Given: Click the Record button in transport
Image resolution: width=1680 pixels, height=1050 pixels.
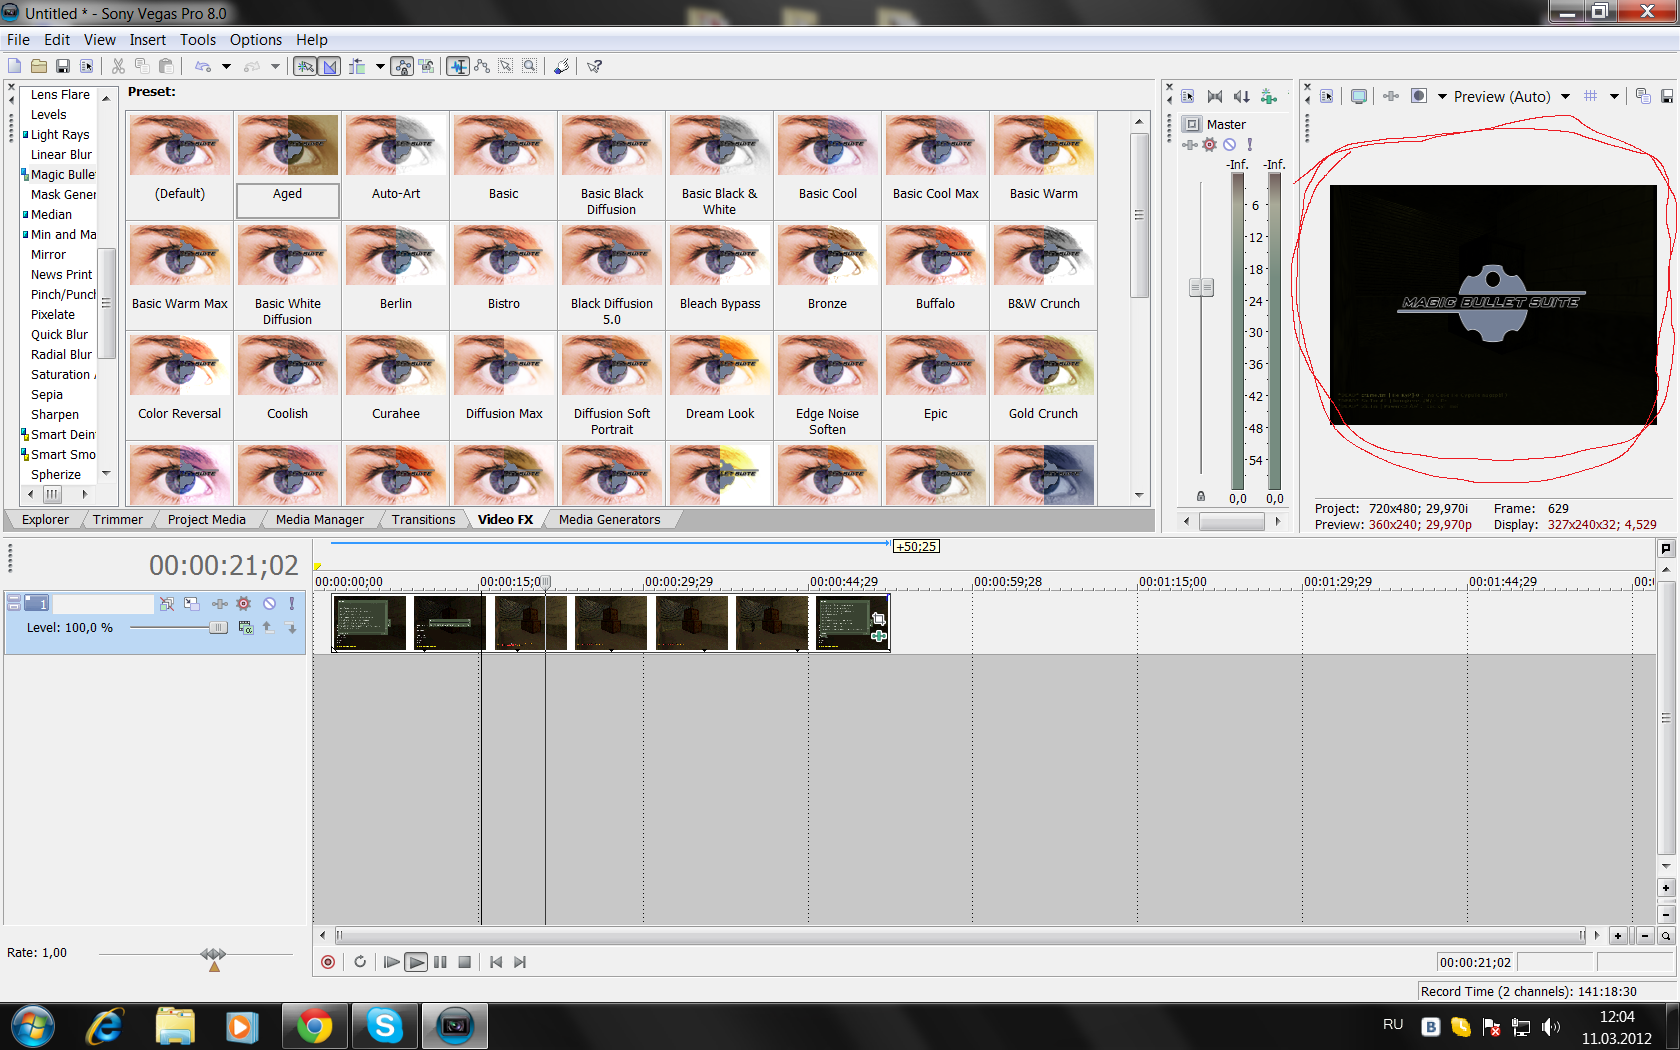Looking at the screenshot, I should [x=328, y=962].
